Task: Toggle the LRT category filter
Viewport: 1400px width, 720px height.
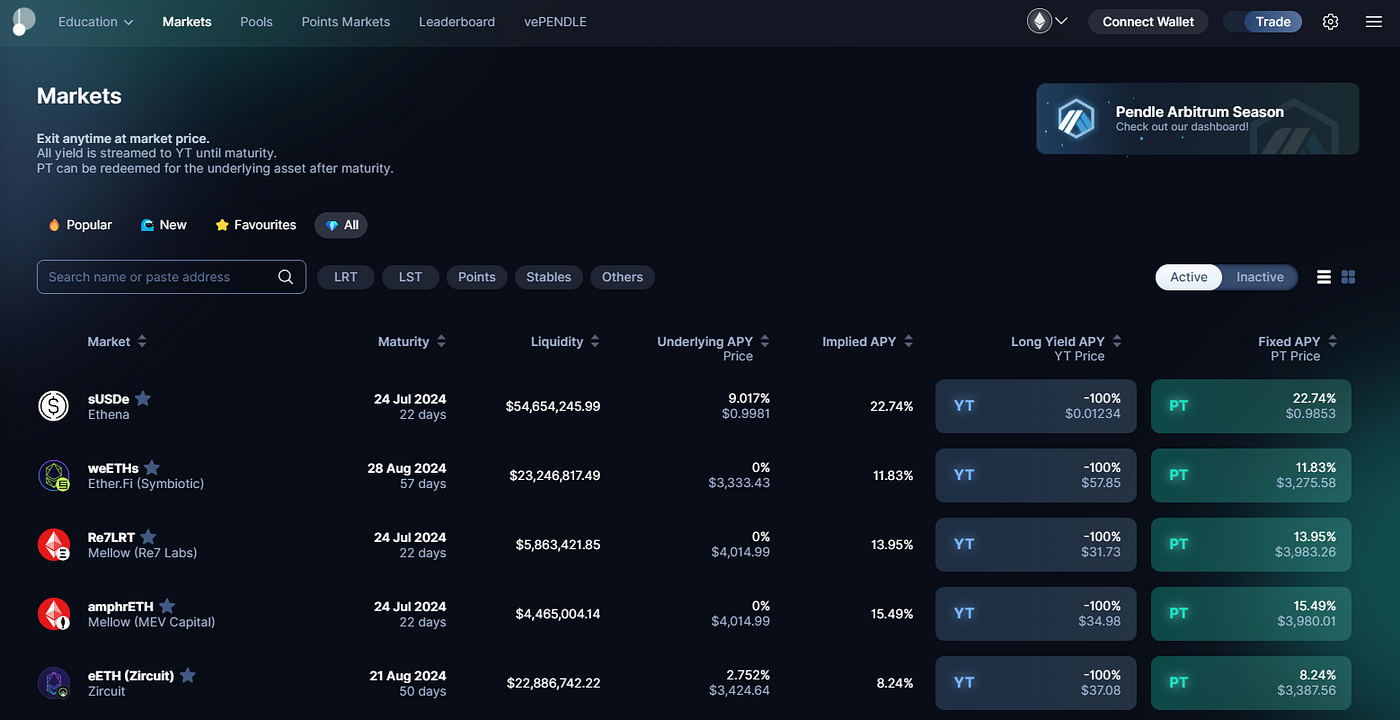Action: (346, 277)
